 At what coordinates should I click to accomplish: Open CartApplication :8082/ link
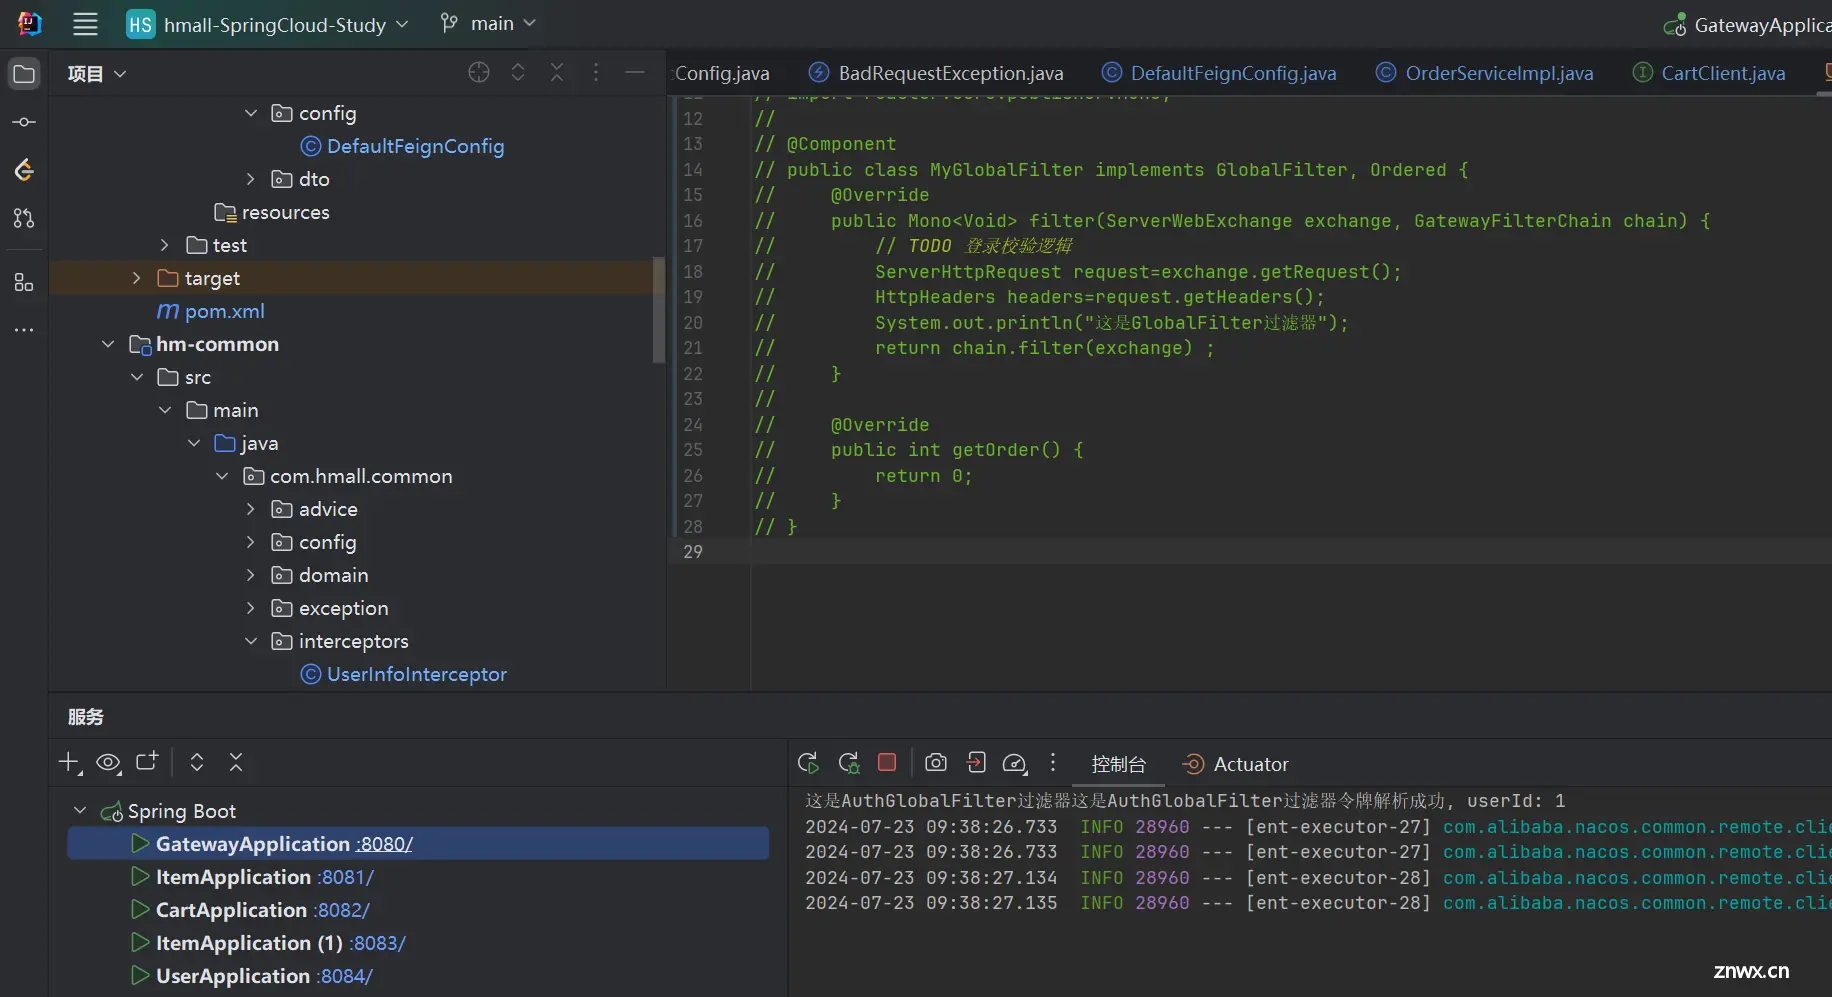341,911
